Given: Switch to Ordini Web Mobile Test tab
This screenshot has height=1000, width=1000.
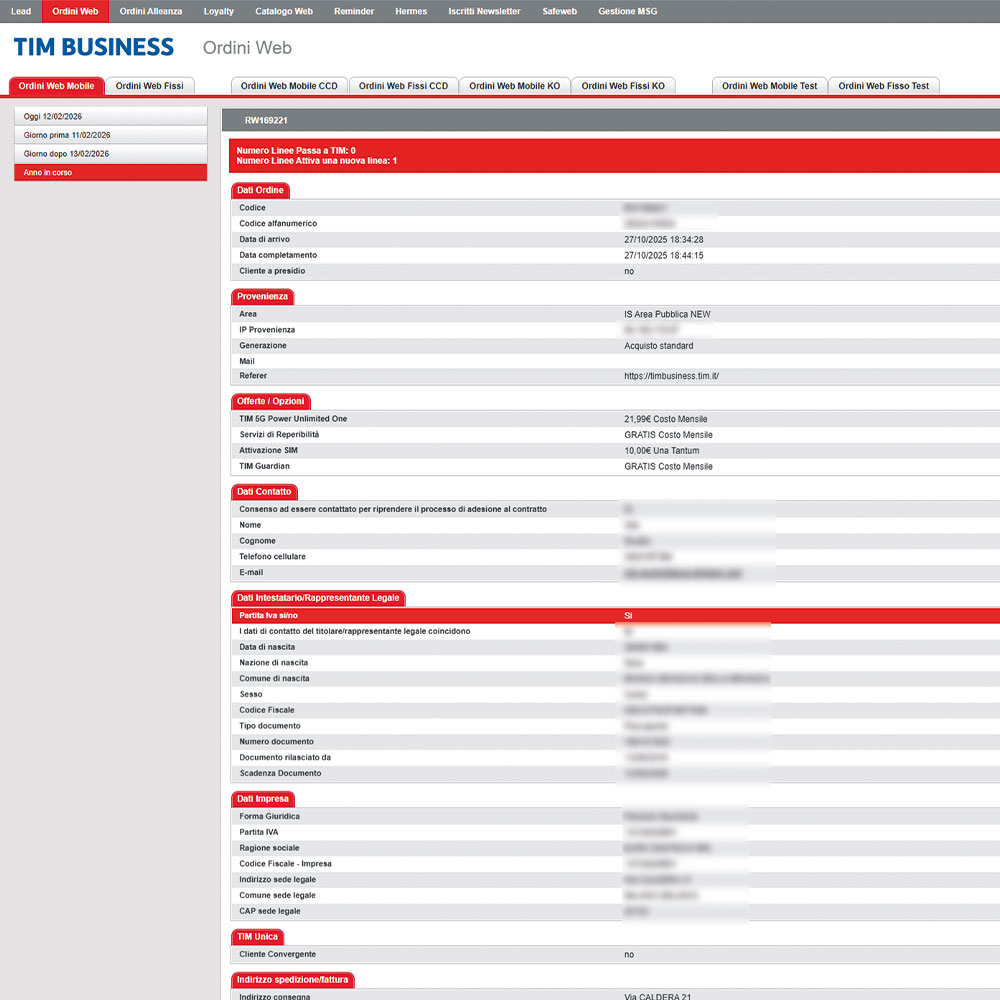Looking at the screenshot, I should coord(769,86).
